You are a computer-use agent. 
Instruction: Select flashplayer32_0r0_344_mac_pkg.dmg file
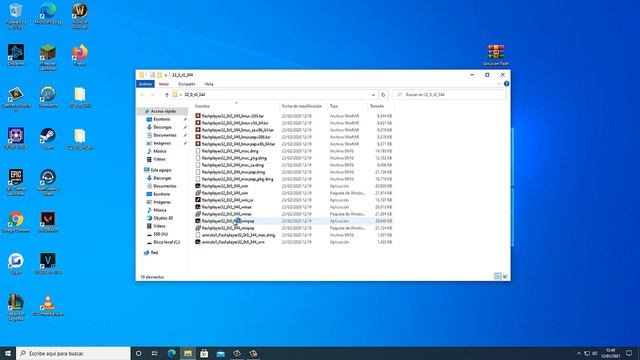point(234,158)
